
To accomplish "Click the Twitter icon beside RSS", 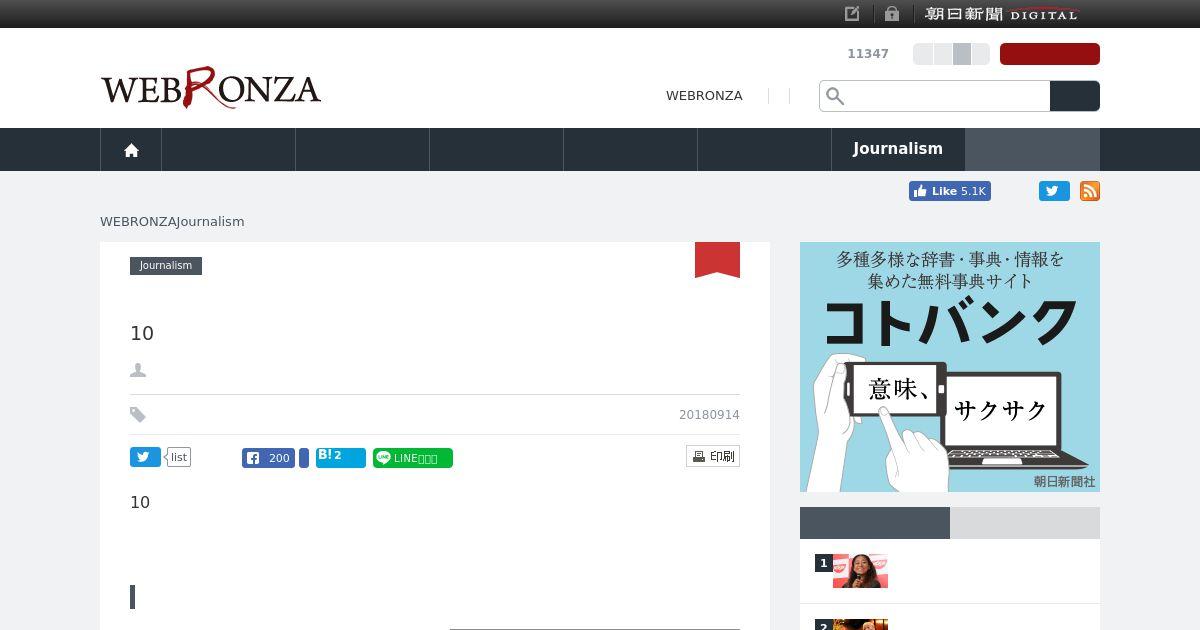I will [x=1054, y=191].
